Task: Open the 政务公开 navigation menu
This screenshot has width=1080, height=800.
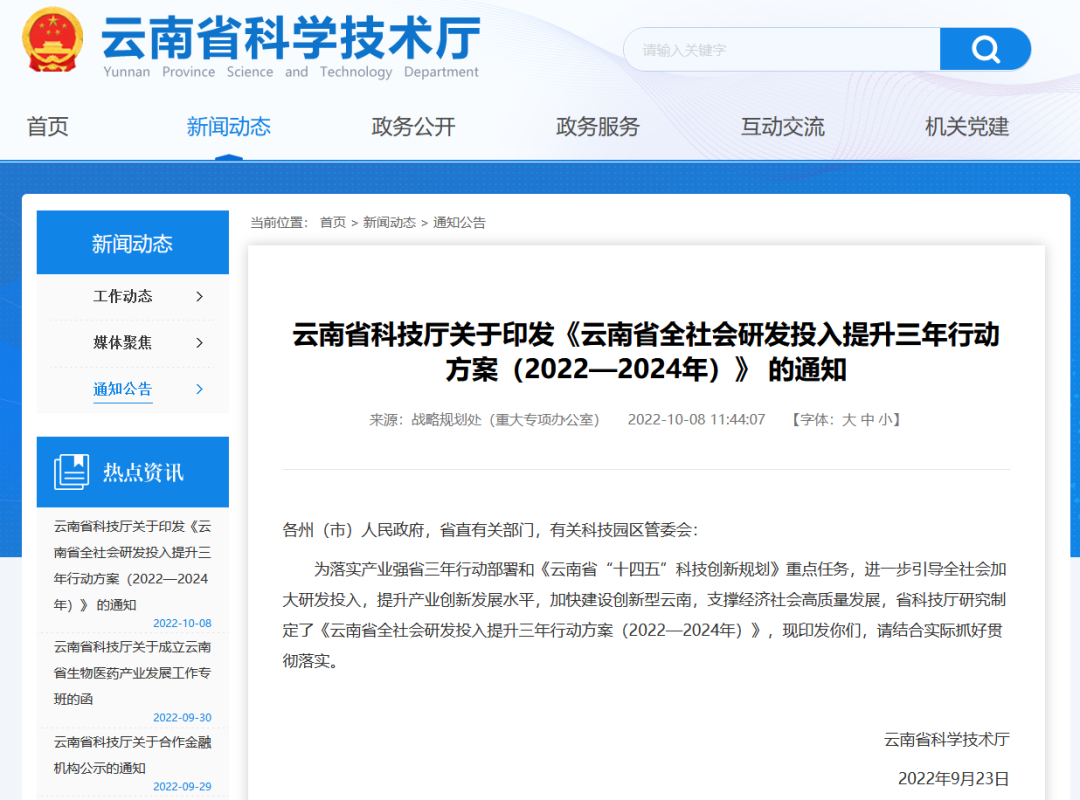Action: click(x=413, y=127)
